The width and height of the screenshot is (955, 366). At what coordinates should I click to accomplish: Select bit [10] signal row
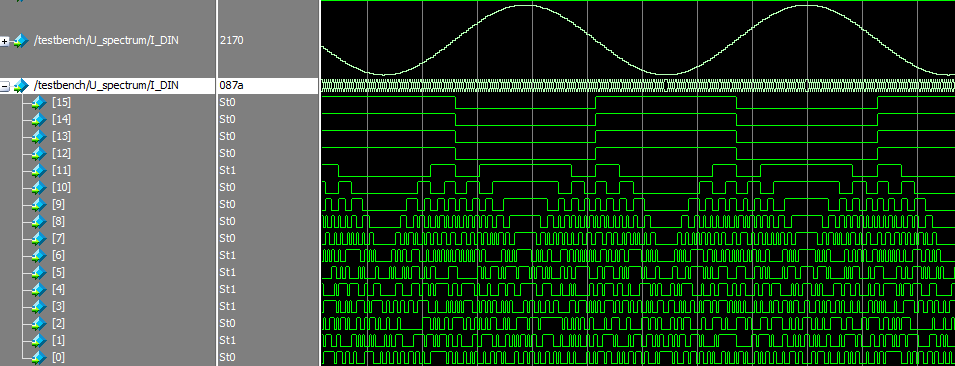[62, 187]
